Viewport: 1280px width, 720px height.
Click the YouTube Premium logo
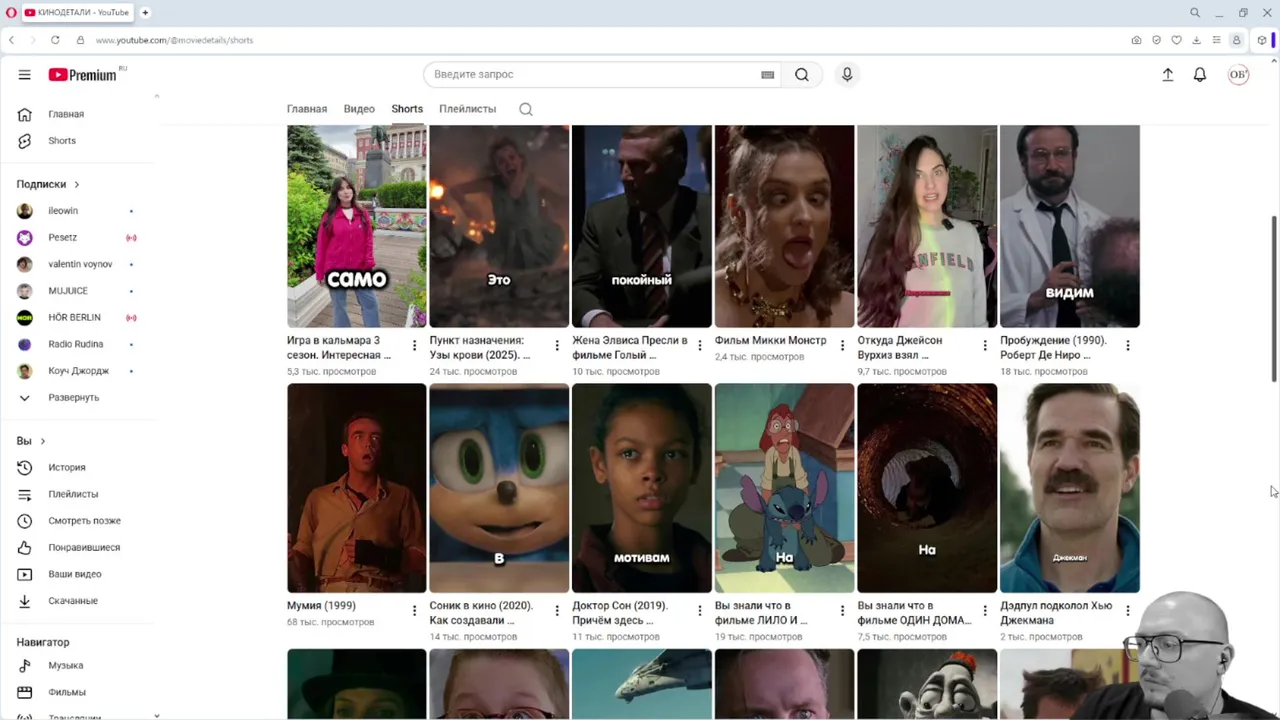coord(83,75)
